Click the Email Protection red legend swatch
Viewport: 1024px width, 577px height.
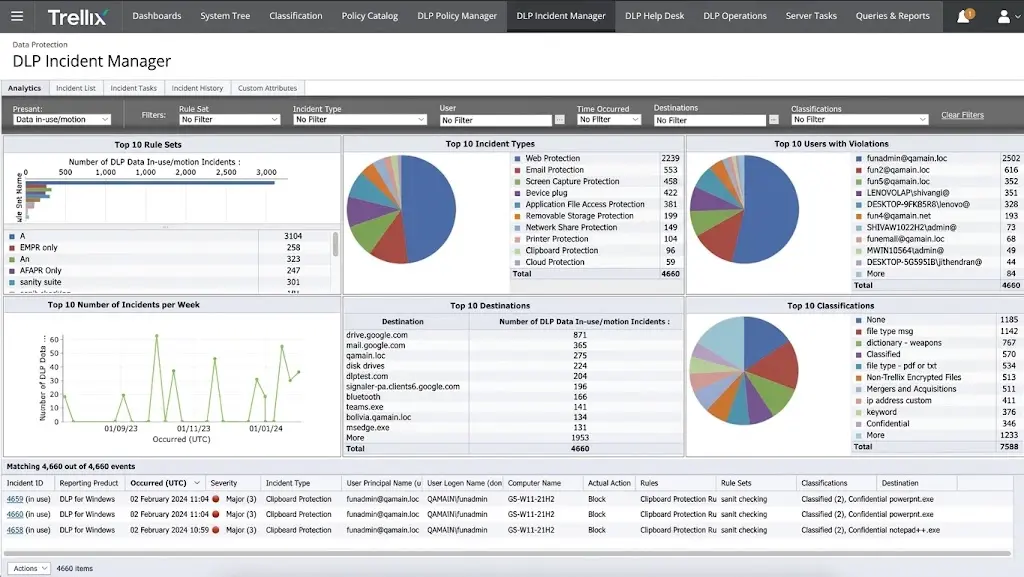[x=517, y=170]
